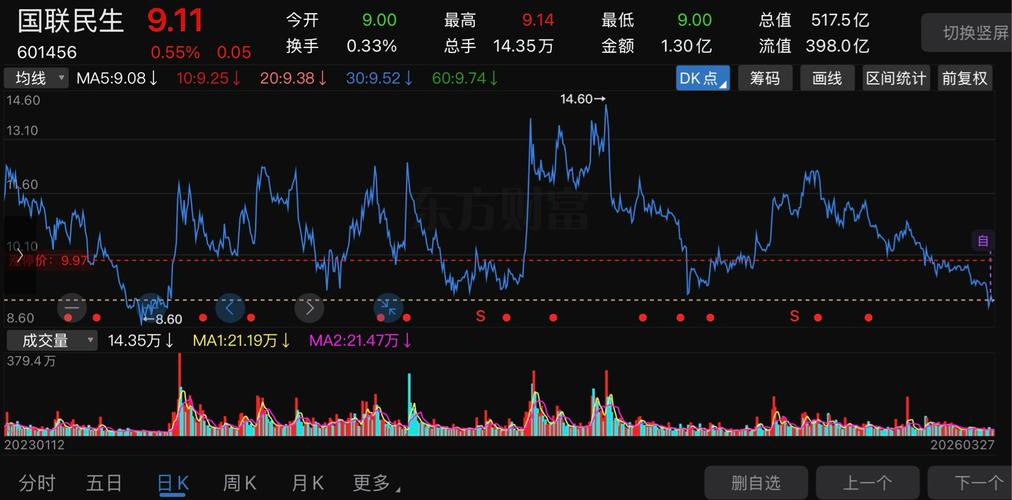Tap the yellow MA1:21.19万 volume average
The width and height of the screenshot is (1012, 500).
click(241, 340)
